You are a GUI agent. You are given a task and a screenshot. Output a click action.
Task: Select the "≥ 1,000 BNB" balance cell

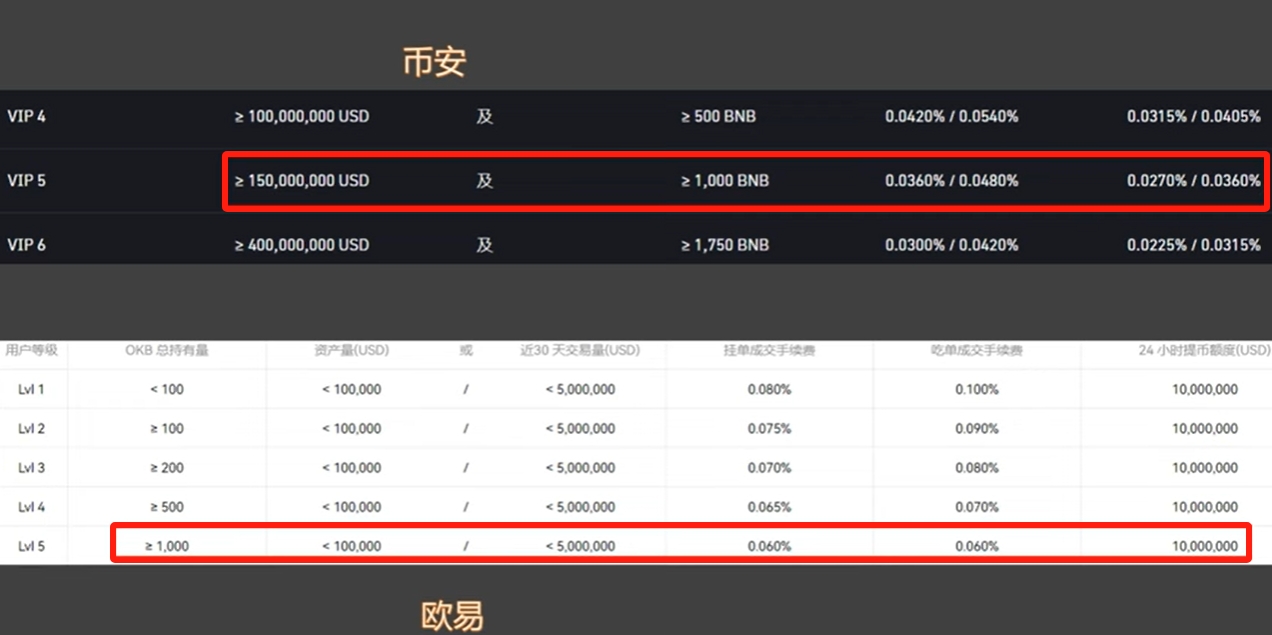tap(725, 181)
